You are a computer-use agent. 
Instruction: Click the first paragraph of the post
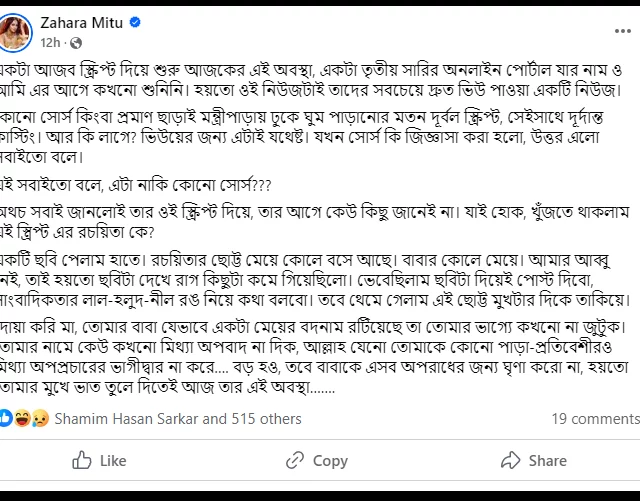click(x=312, y=80)
